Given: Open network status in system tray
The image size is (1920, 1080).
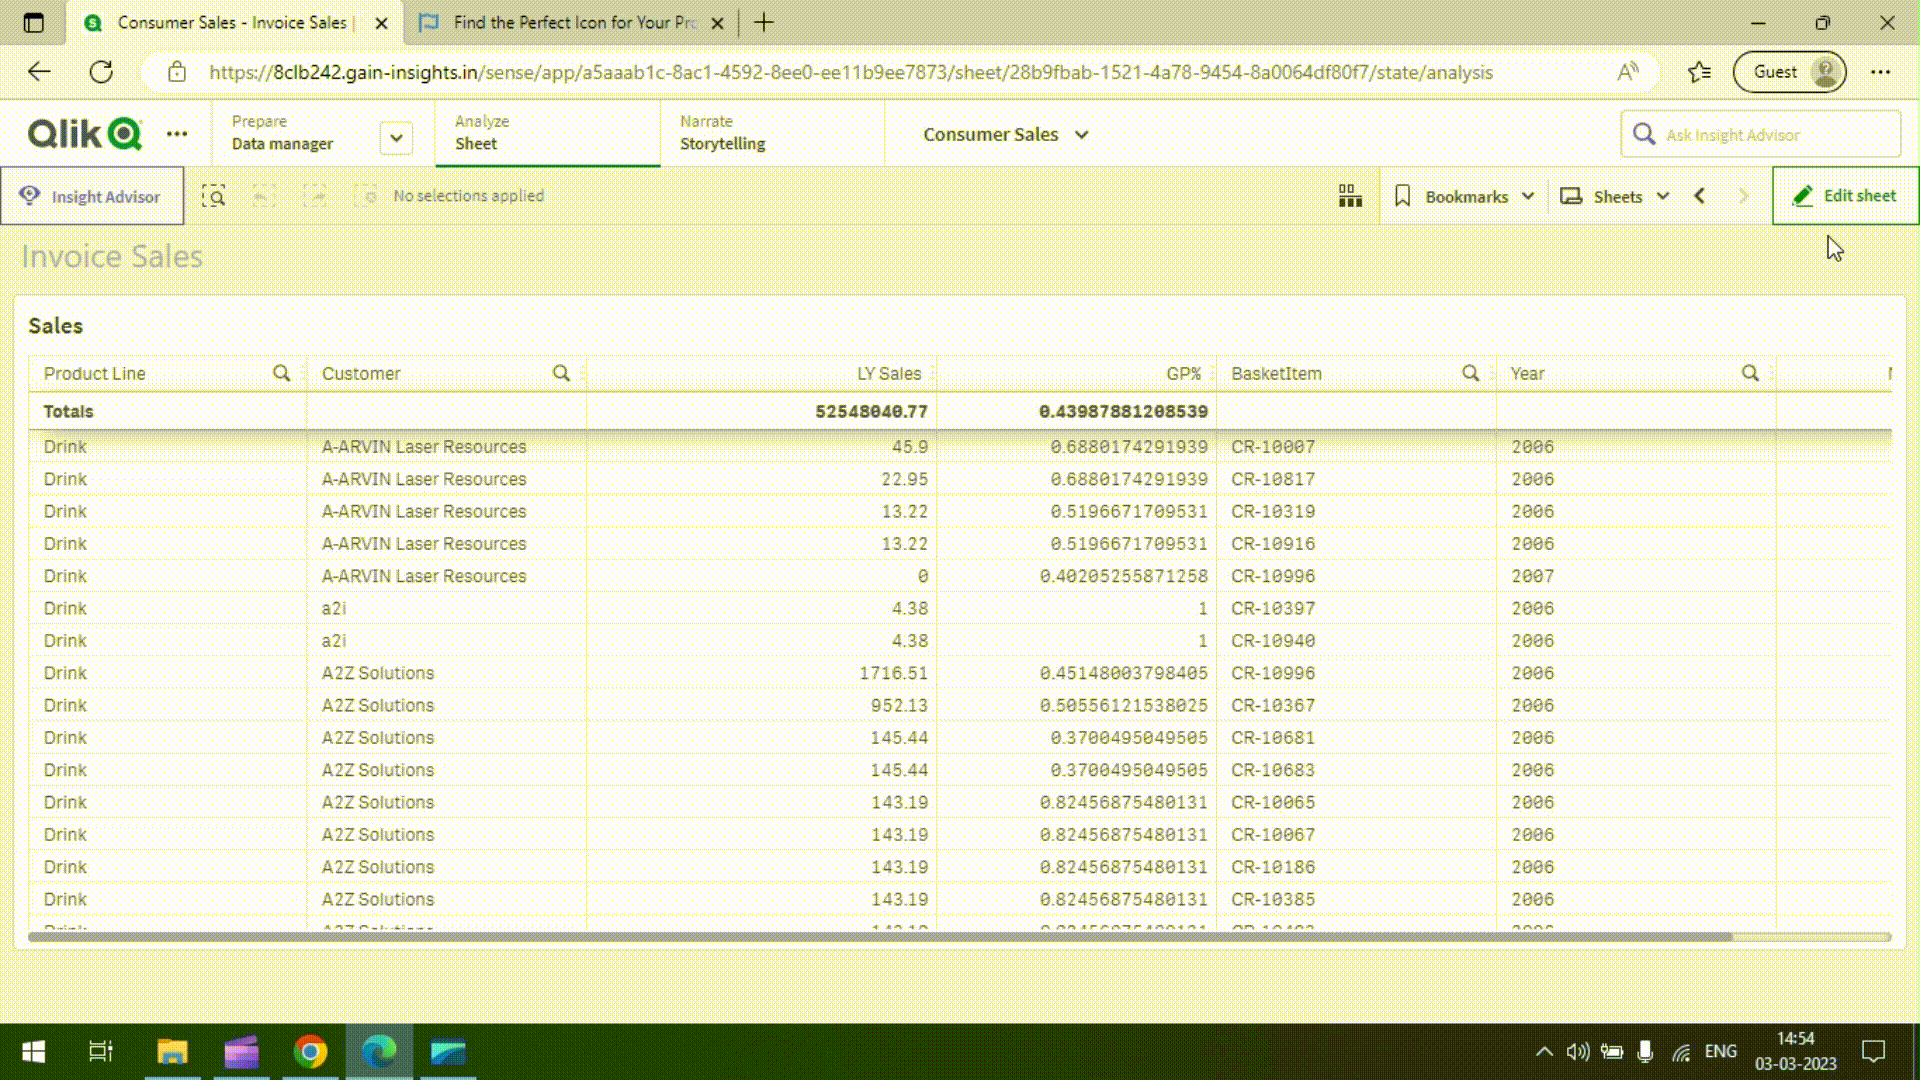Looking at the screenshot, I should [x=1681, y=1051].
